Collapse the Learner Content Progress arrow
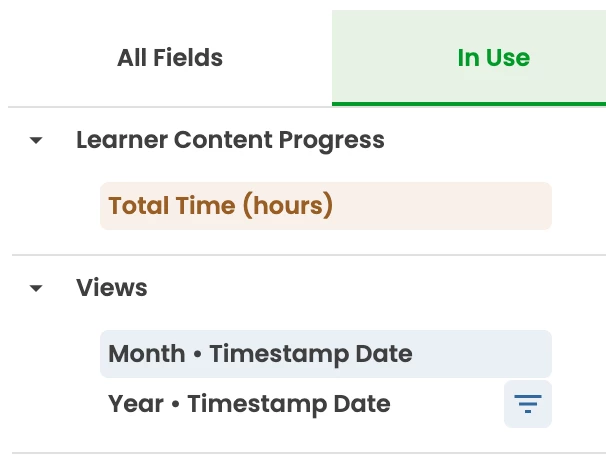The width and height of the screenshot is (606, 466). (x=36, y=140)
